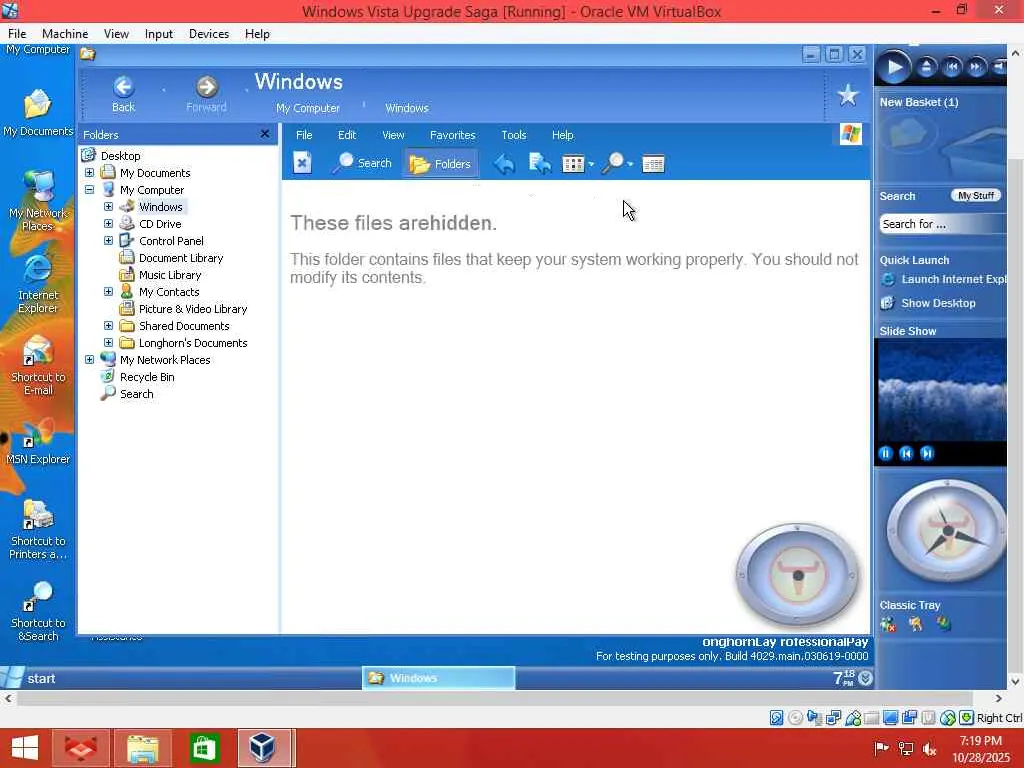Toggle the Folders pane toolbar button
The height and width of the screenshot is (768, 1024).
click(x=440, y=164)
